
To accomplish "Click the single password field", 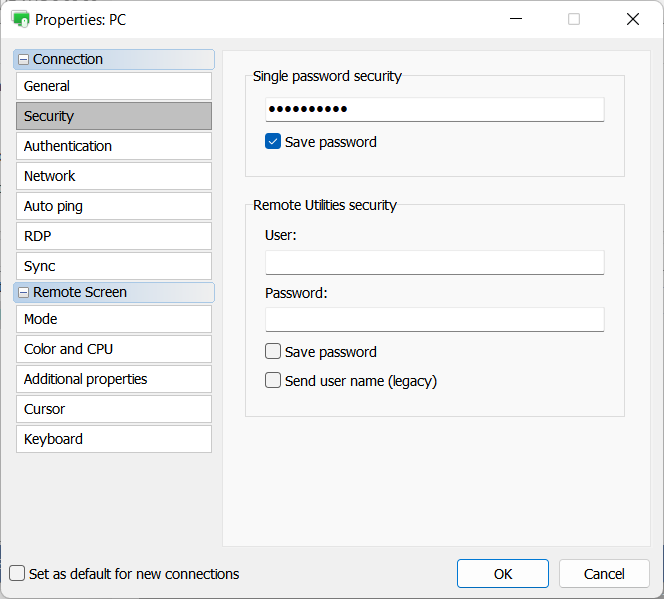I will pos(434,109).
